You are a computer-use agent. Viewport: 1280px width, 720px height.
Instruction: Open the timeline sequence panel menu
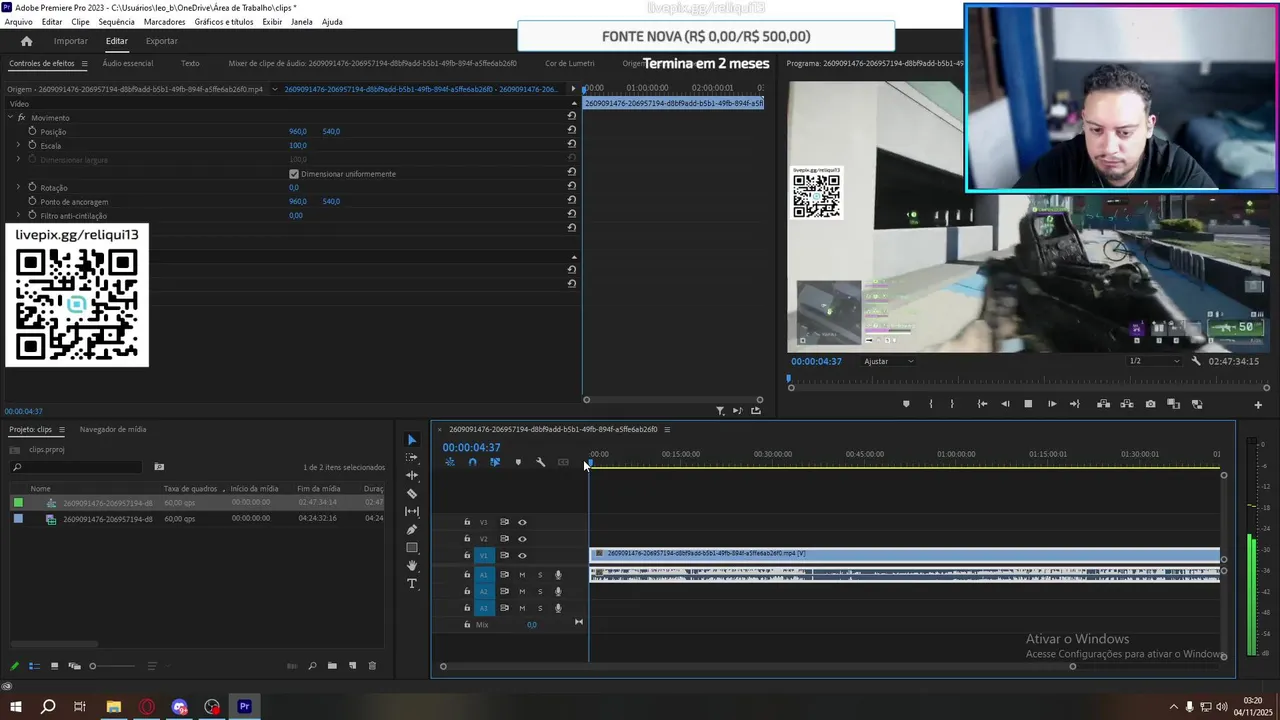point(667,430)
